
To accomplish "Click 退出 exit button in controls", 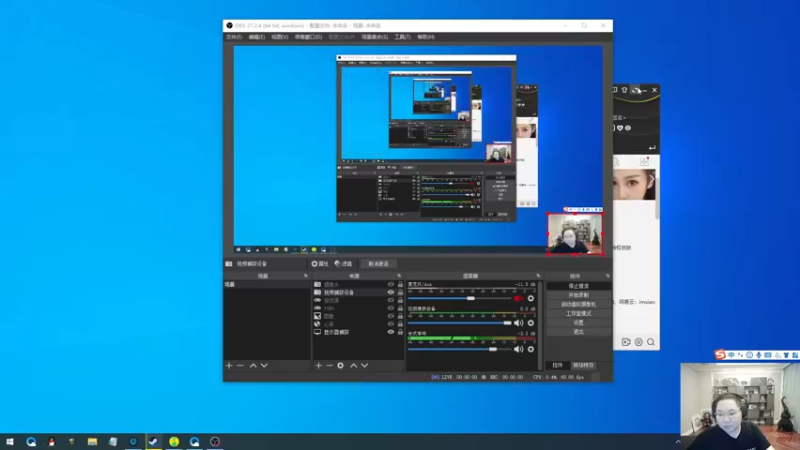I will pos(579,332).
